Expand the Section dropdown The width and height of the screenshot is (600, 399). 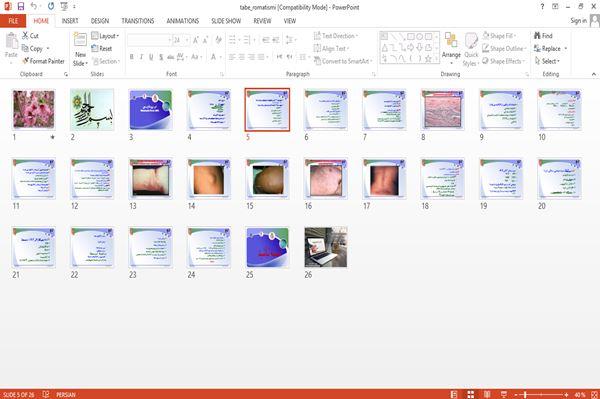click(x=106, y=61)
